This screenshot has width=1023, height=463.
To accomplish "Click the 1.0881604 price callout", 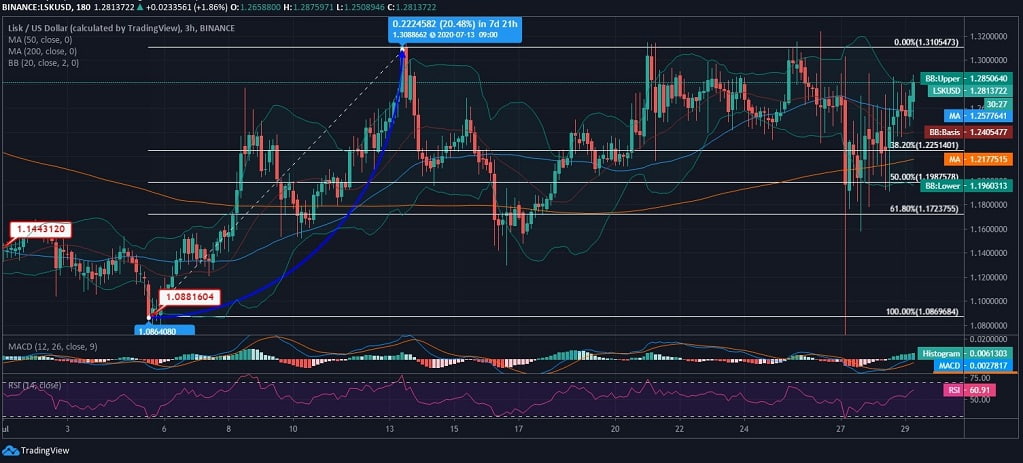I will [x=191, y=297].
